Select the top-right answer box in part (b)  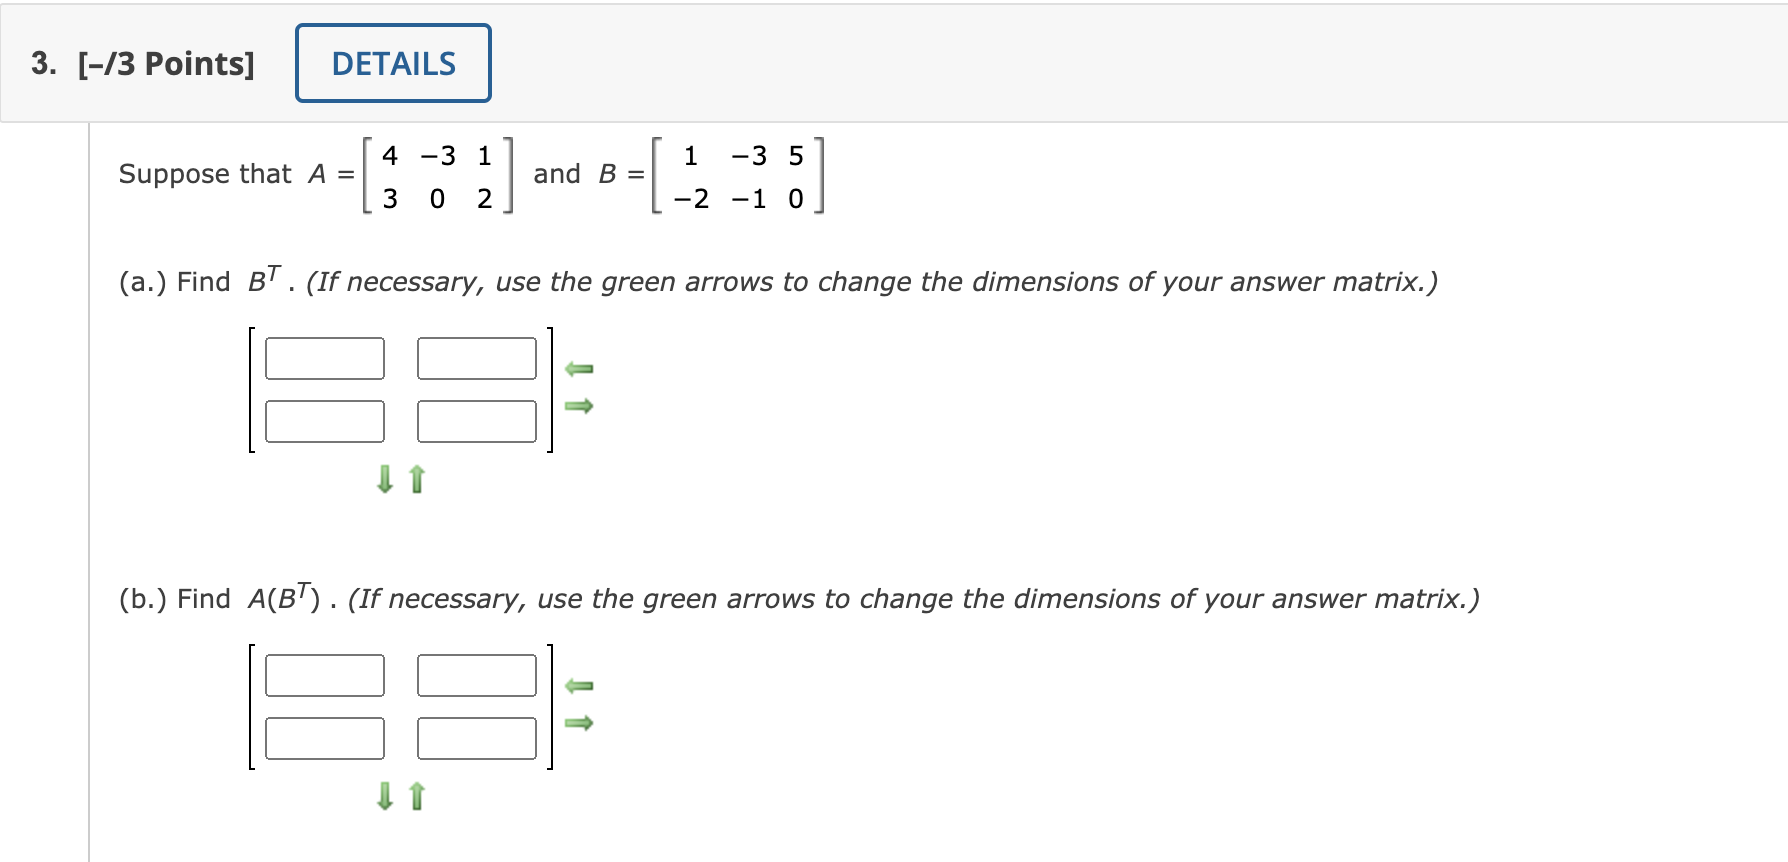point(477,675)
